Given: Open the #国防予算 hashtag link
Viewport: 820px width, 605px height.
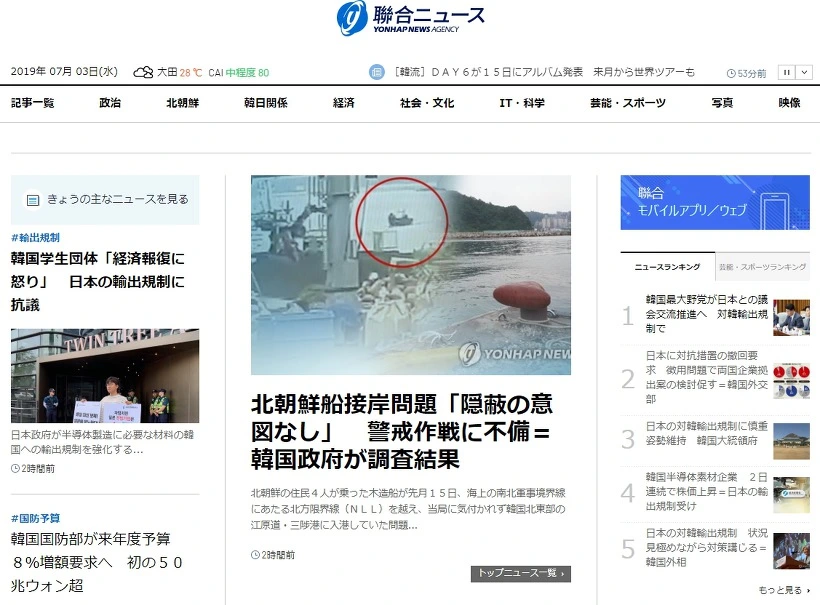Looking at the screenshot, I should [x=36, y=518].
